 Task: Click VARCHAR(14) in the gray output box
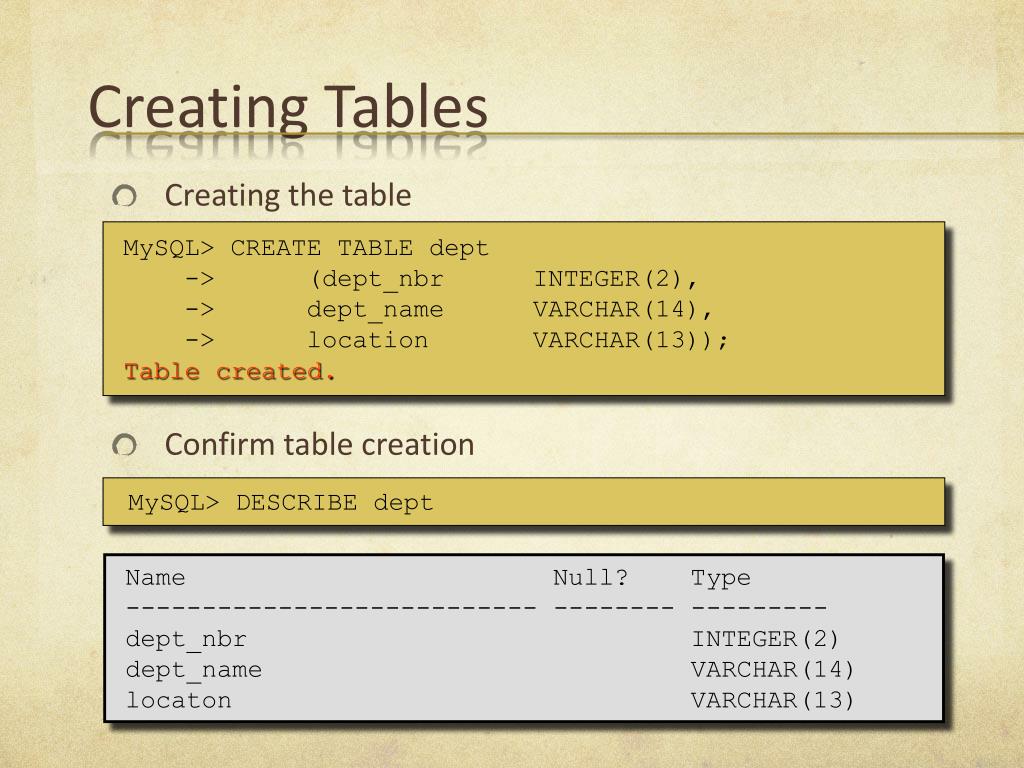pos(773,669)
